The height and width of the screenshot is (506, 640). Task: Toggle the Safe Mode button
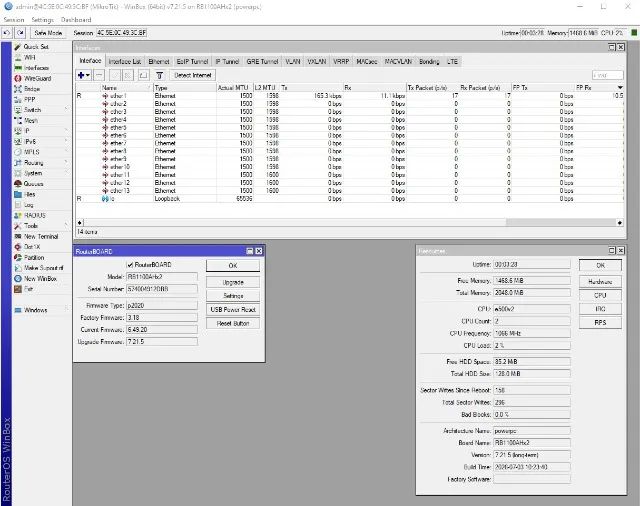coord(48,33)
